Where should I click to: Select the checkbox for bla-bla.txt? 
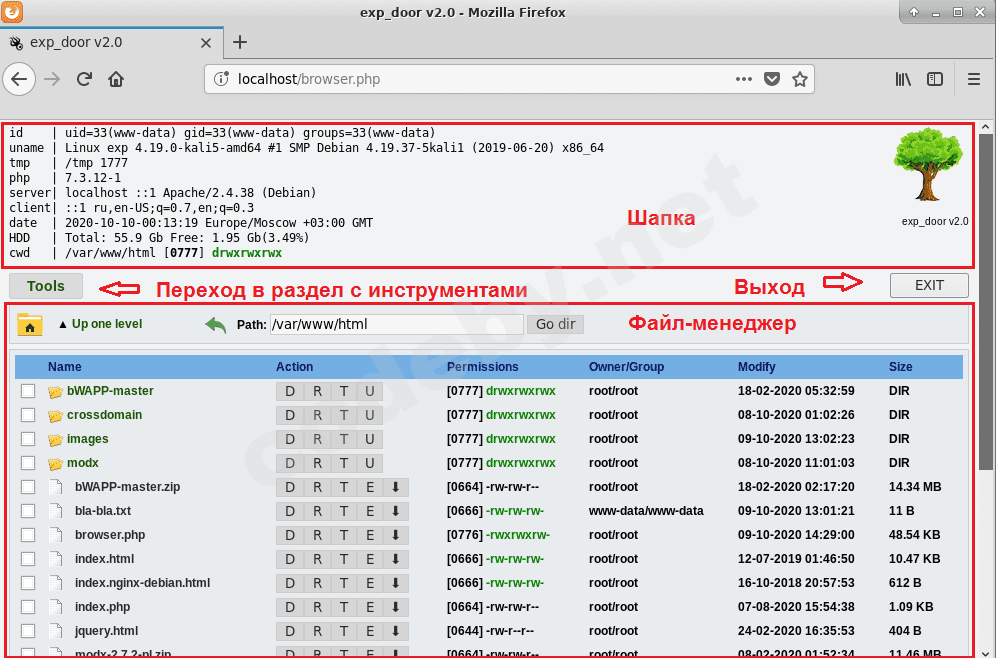click(29, 511)
